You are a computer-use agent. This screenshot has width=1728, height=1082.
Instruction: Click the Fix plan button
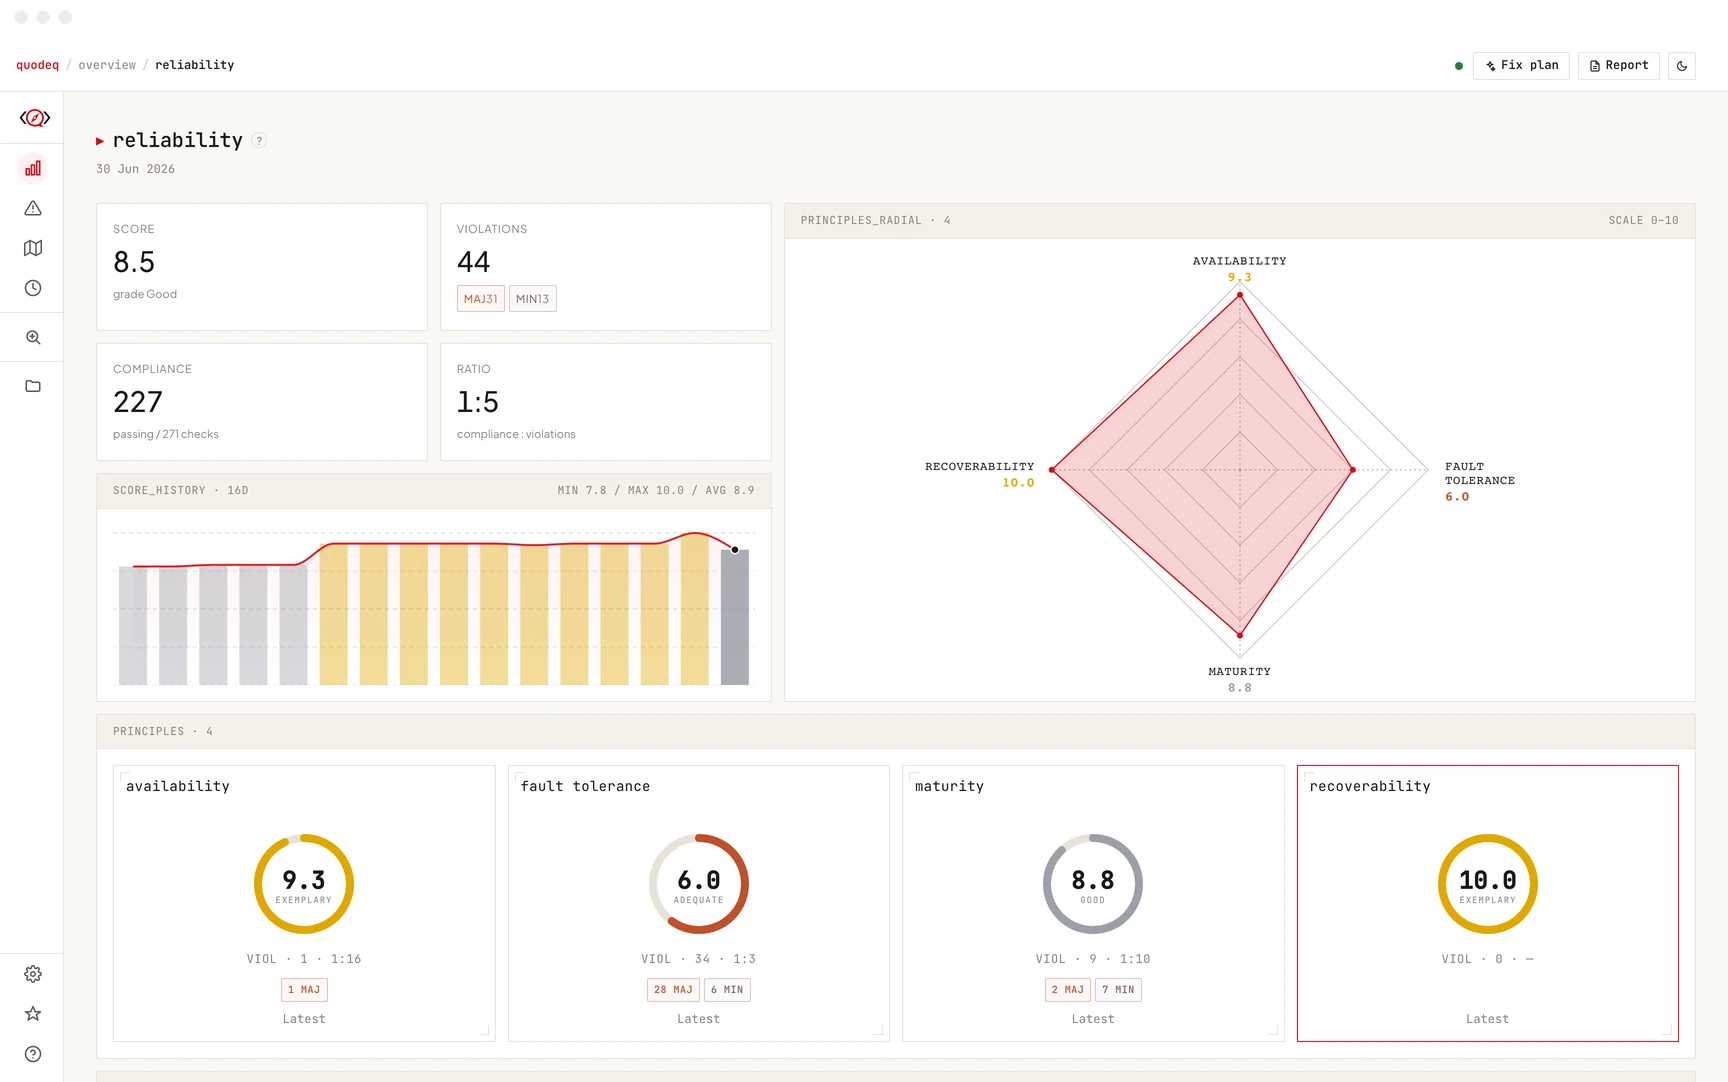[x=1521, y=66]
